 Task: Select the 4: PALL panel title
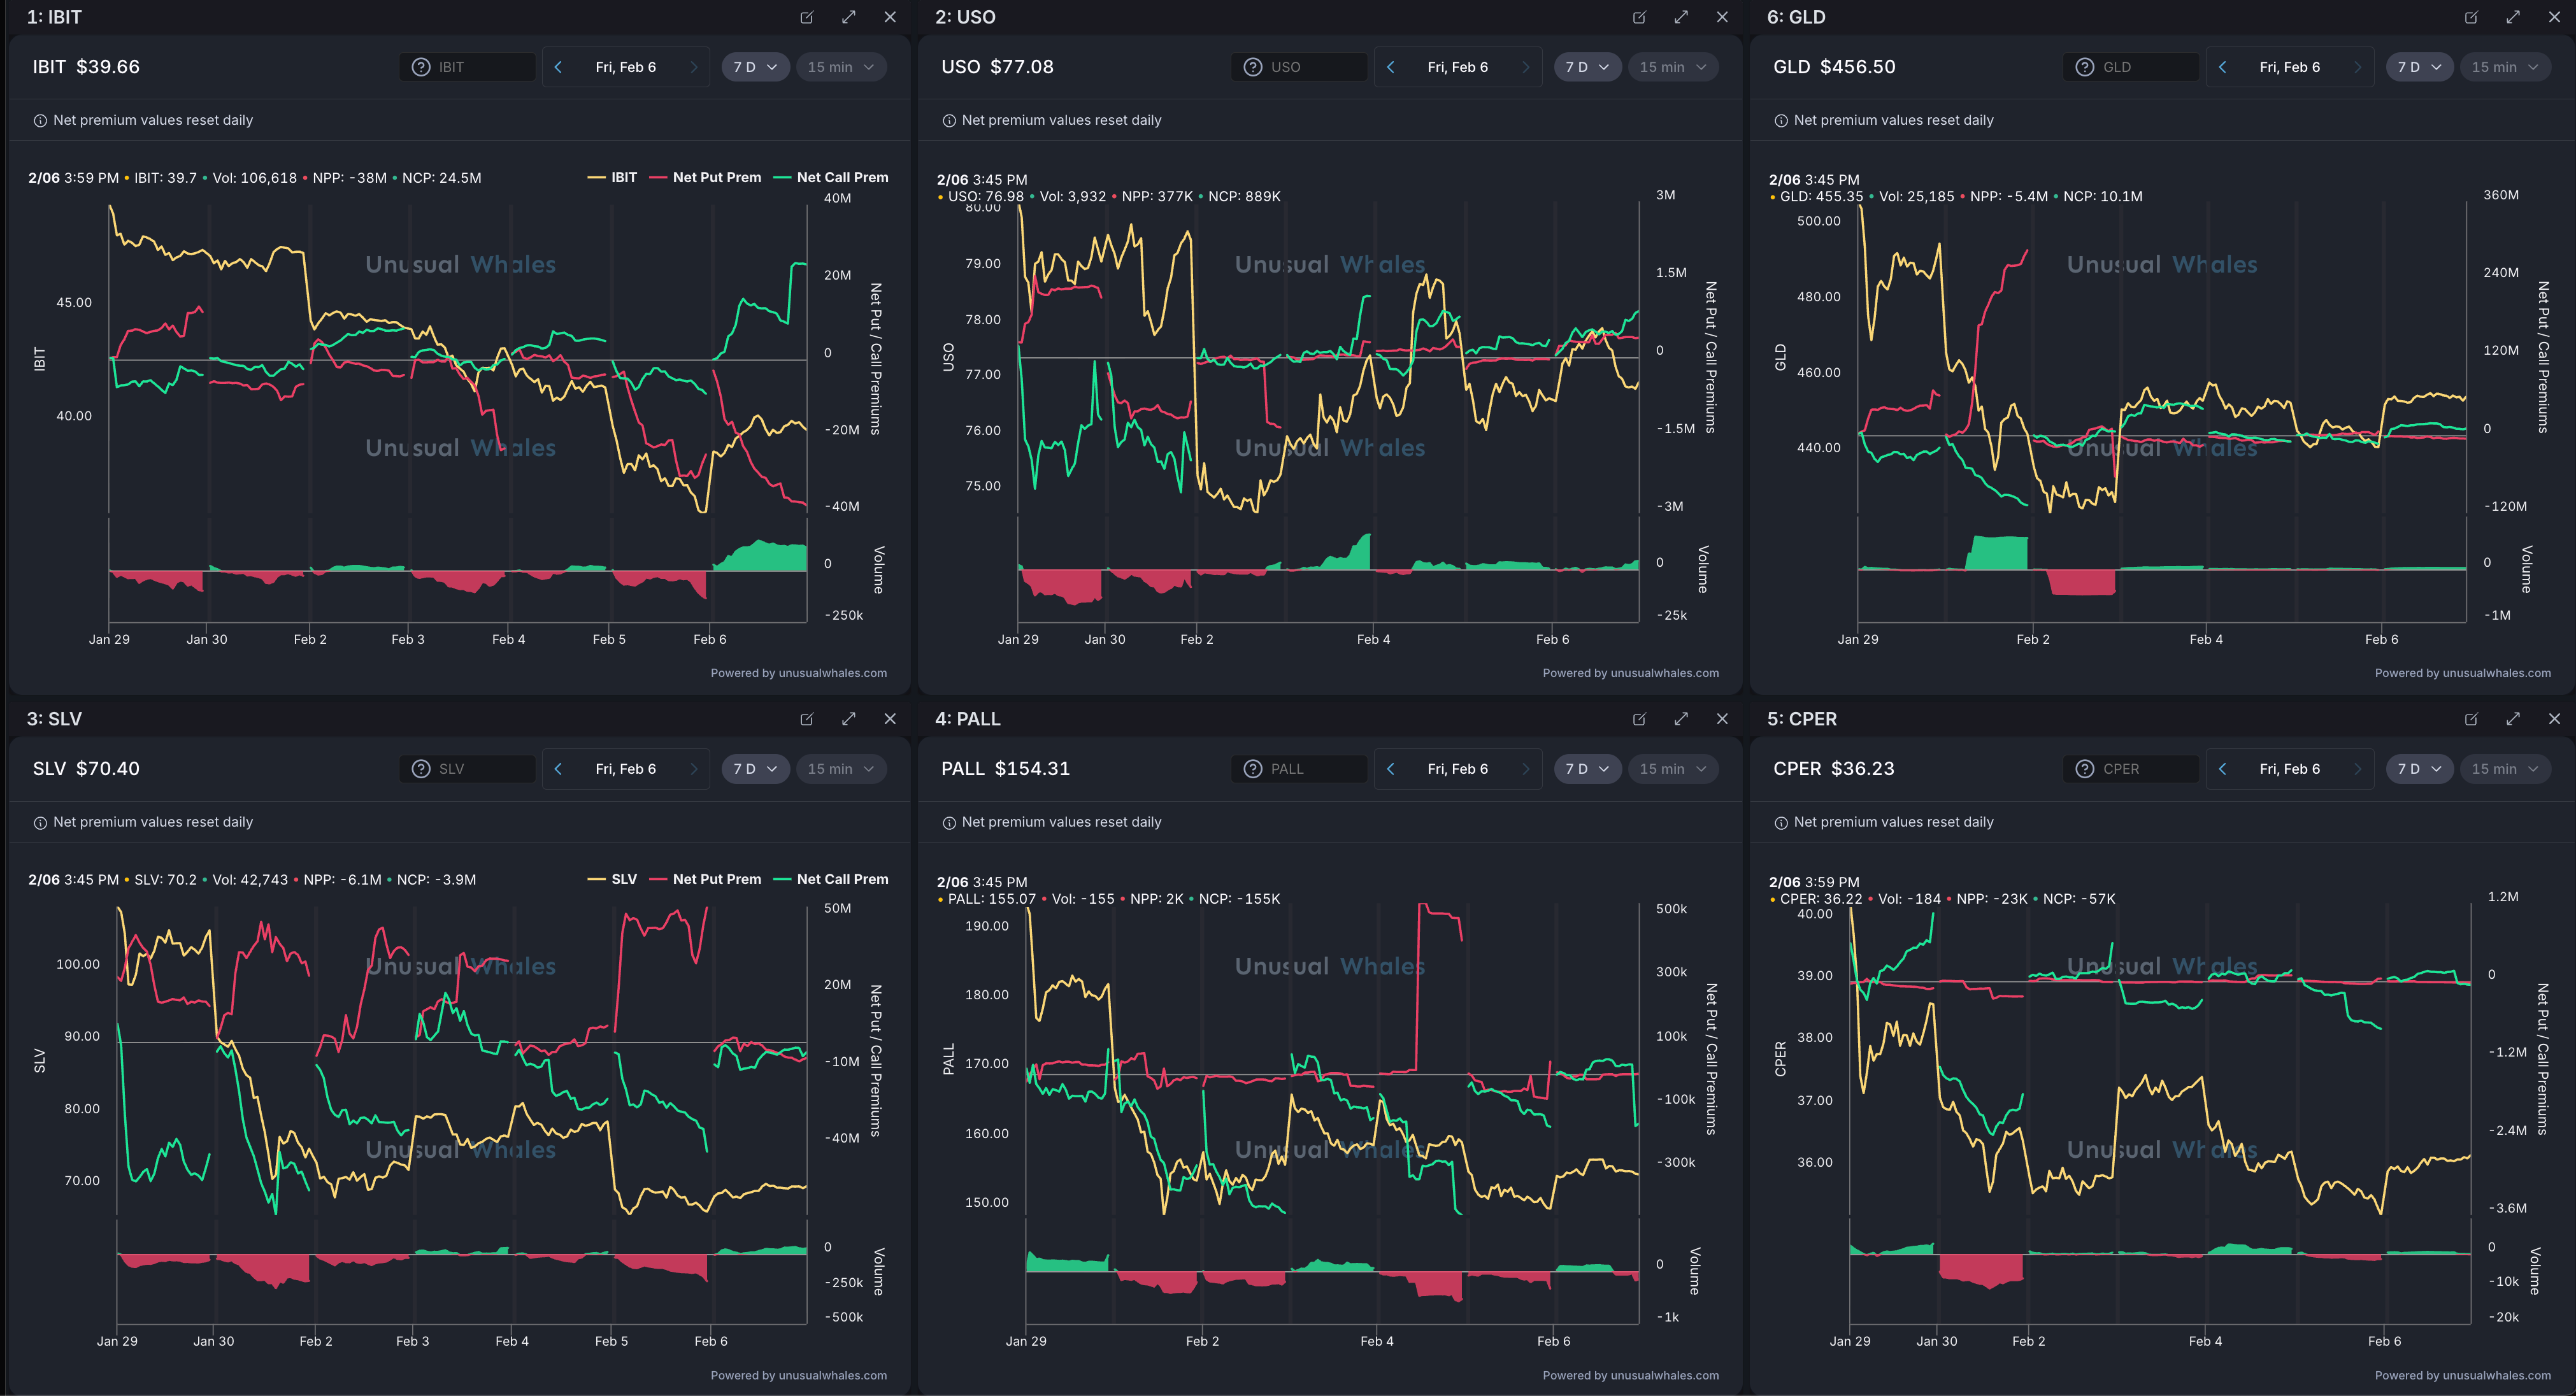coord(967,719)
